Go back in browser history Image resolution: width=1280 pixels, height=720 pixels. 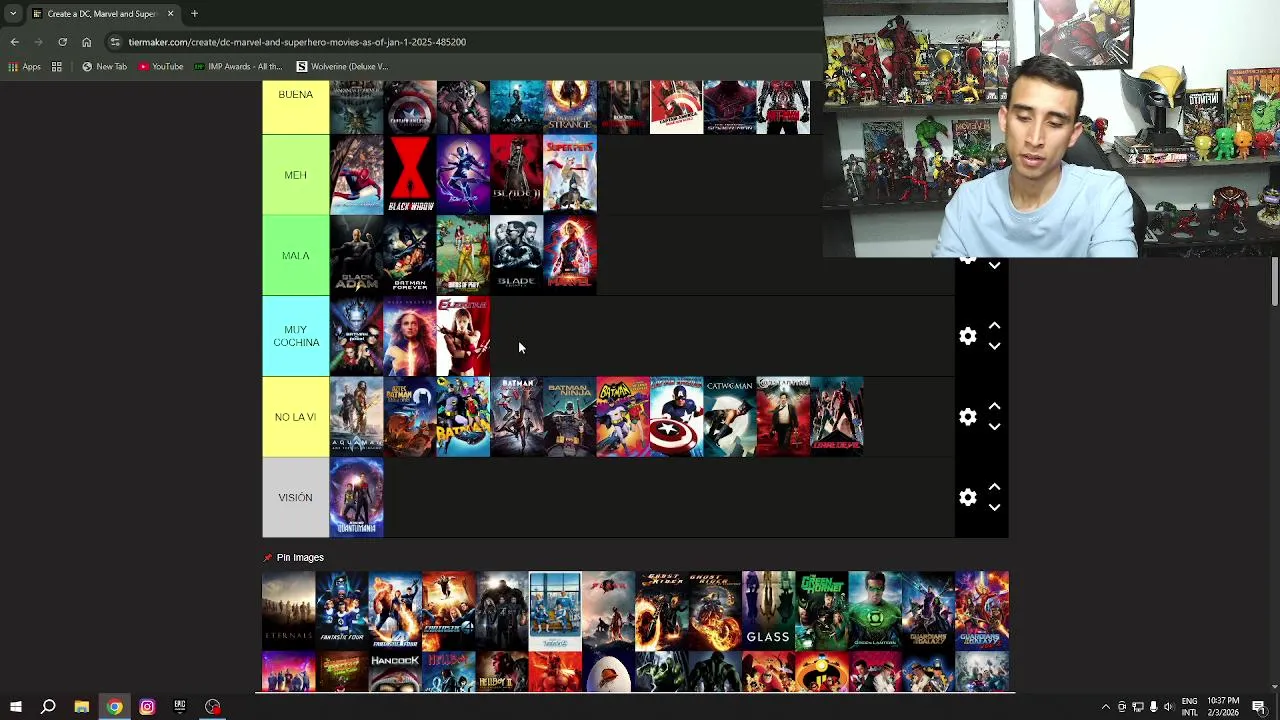click(14, 42)
